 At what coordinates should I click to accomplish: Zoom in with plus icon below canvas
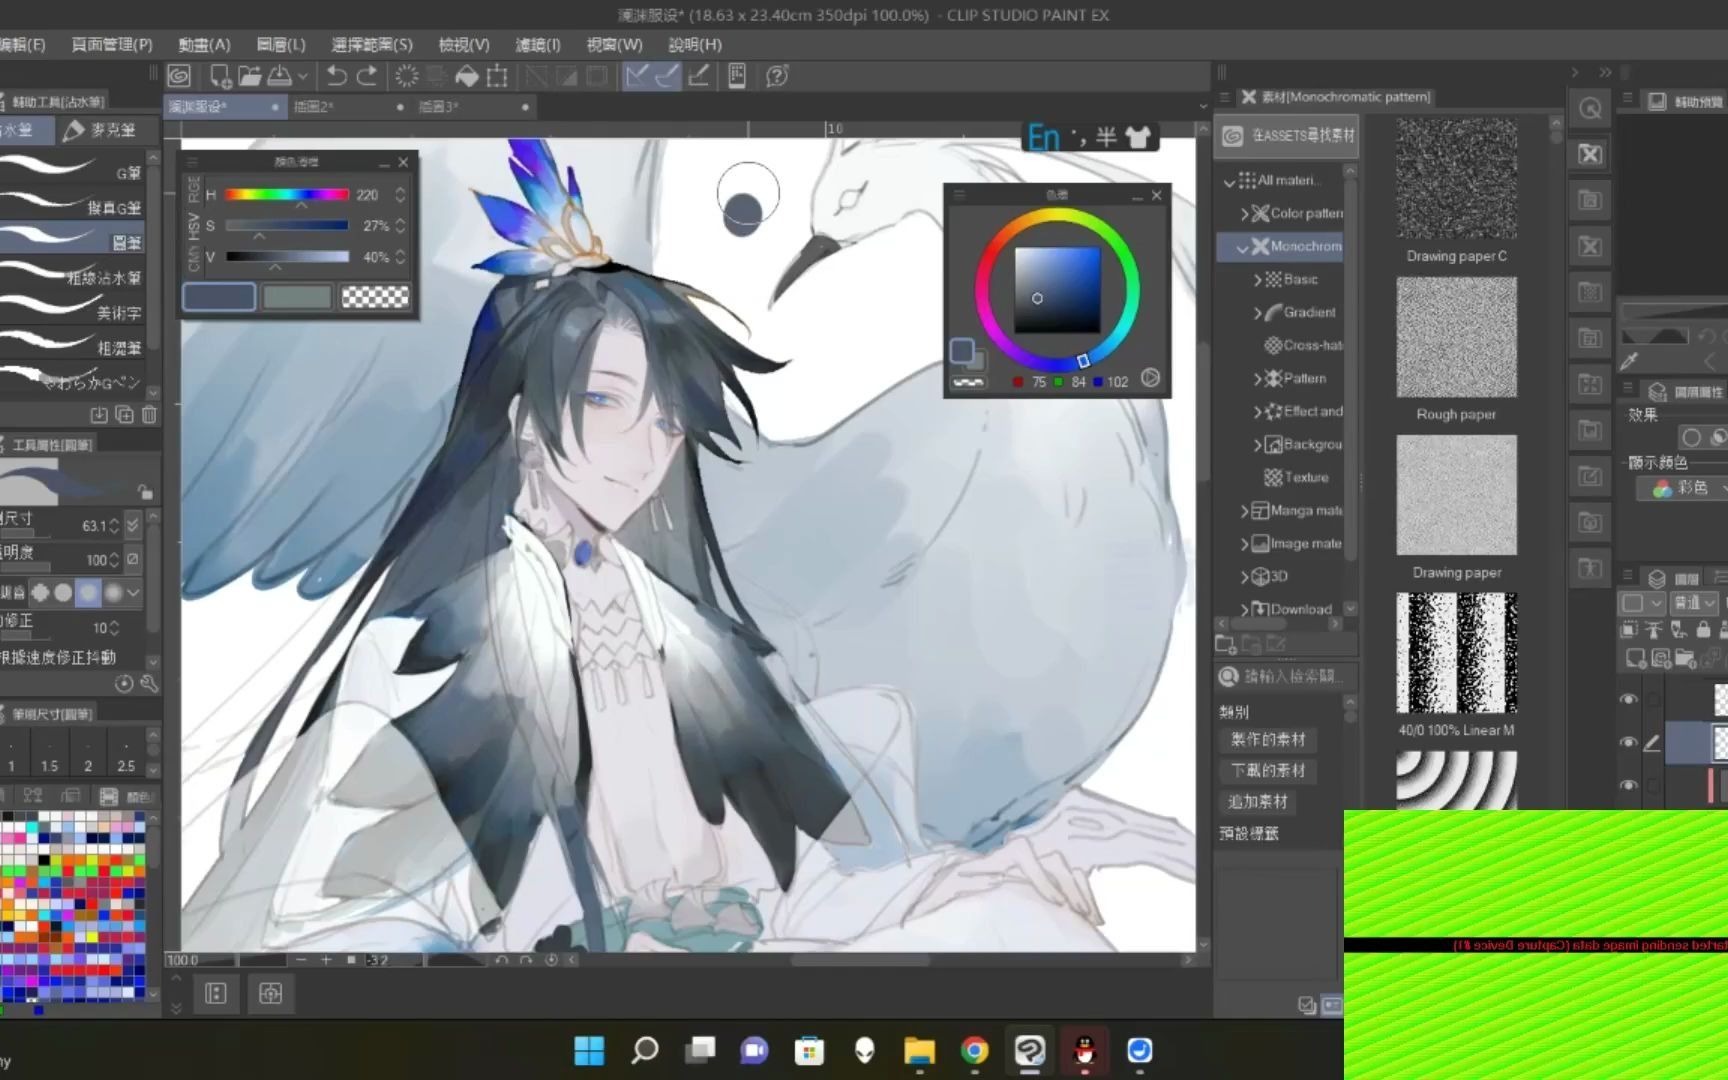tap(326, 960)
